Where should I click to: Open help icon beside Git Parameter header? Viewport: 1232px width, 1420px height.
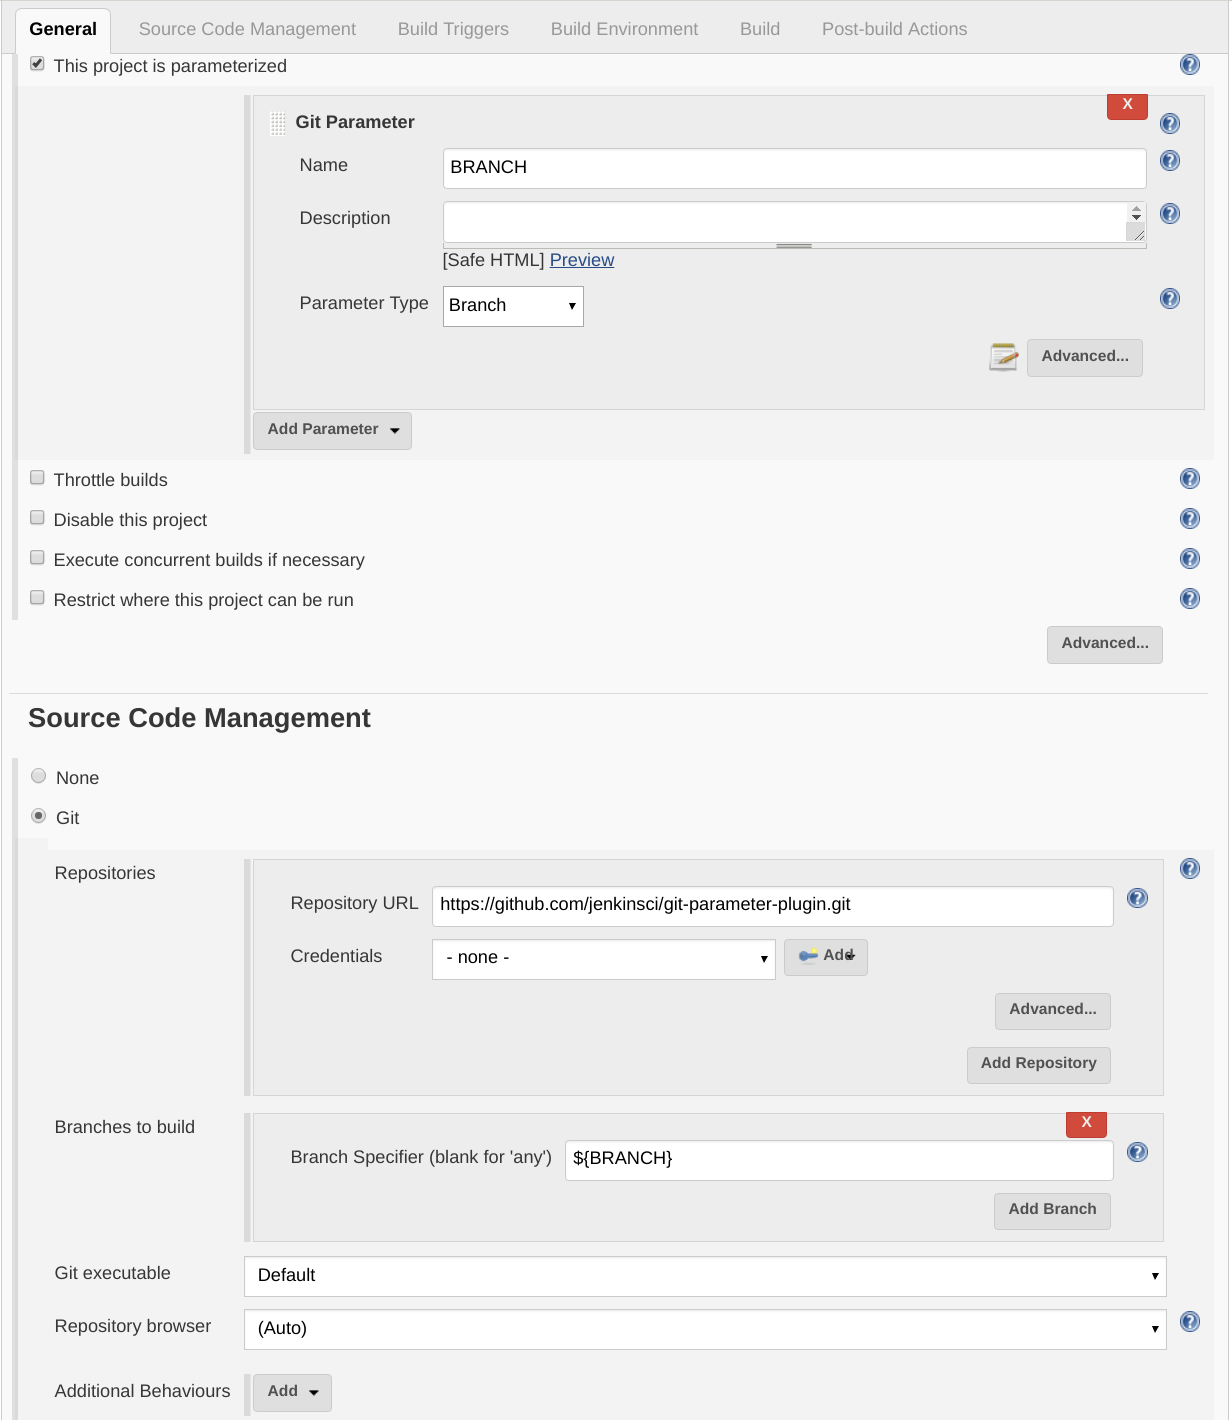click(1170, 124)
